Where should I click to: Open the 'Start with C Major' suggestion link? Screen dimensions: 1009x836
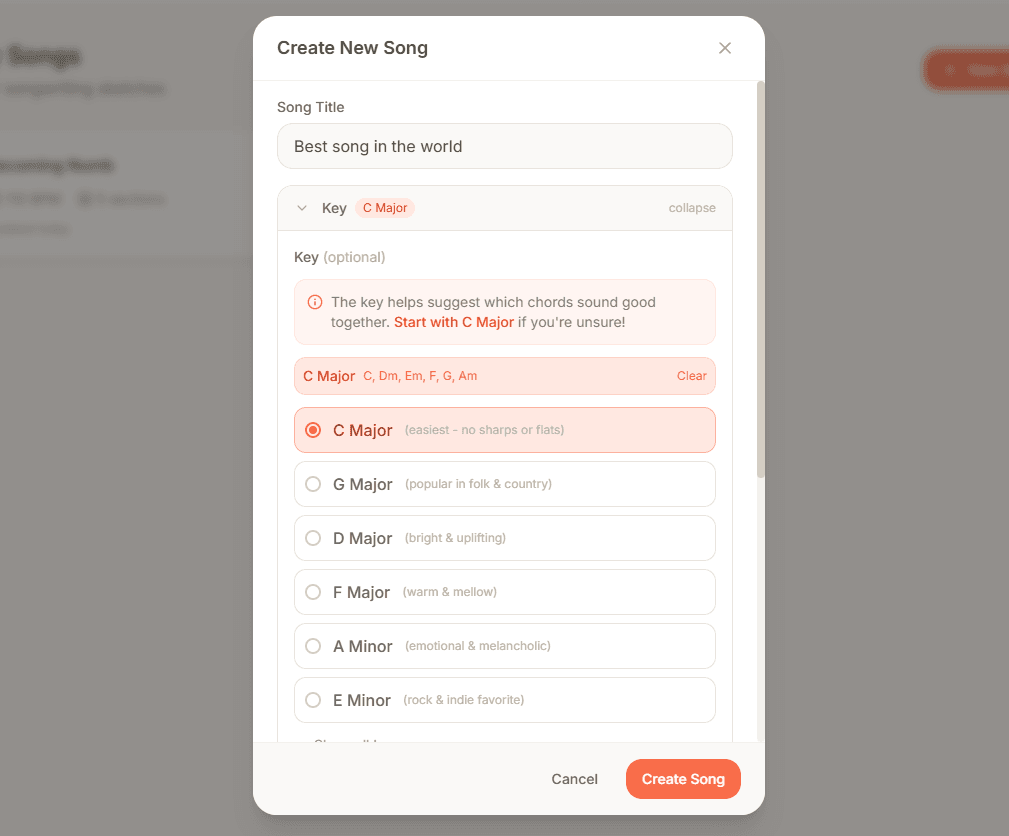(453, 322)
